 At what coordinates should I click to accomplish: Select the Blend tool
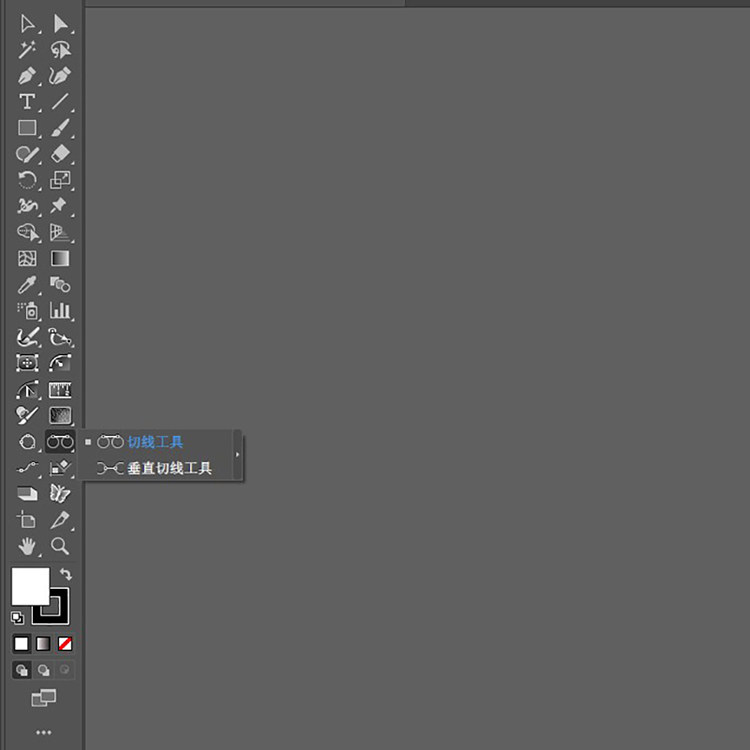click(60, 285)
